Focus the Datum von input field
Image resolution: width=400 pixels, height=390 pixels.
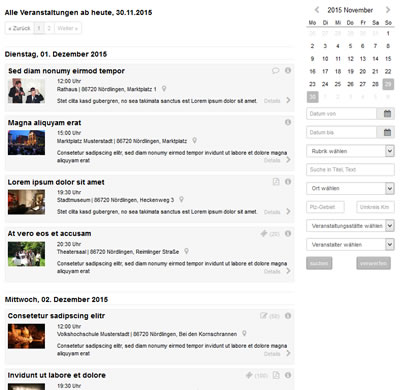[341, 114]
